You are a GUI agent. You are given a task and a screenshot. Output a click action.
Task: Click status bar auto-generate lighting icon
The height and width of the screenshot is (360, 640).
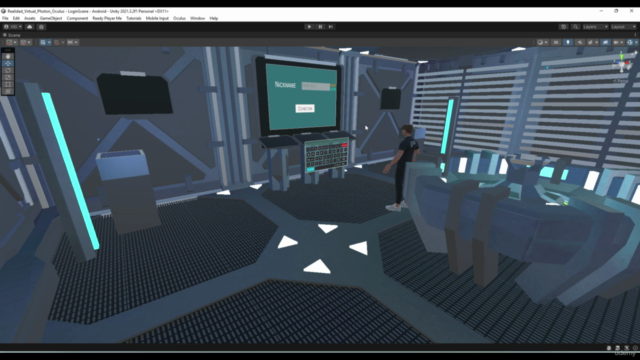point(627,348)
